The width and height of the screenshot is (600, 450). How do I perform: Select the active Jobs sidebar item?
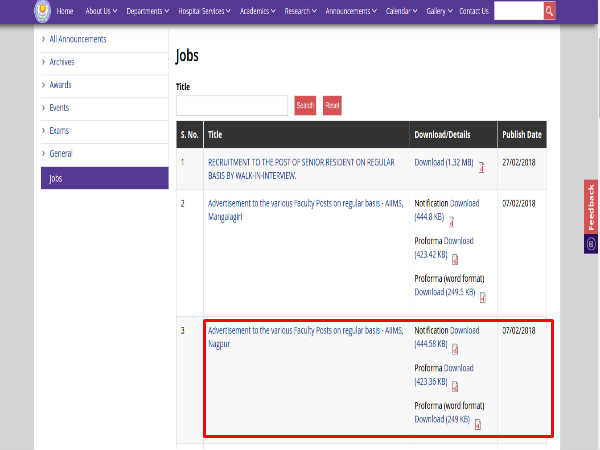[104, 178]
